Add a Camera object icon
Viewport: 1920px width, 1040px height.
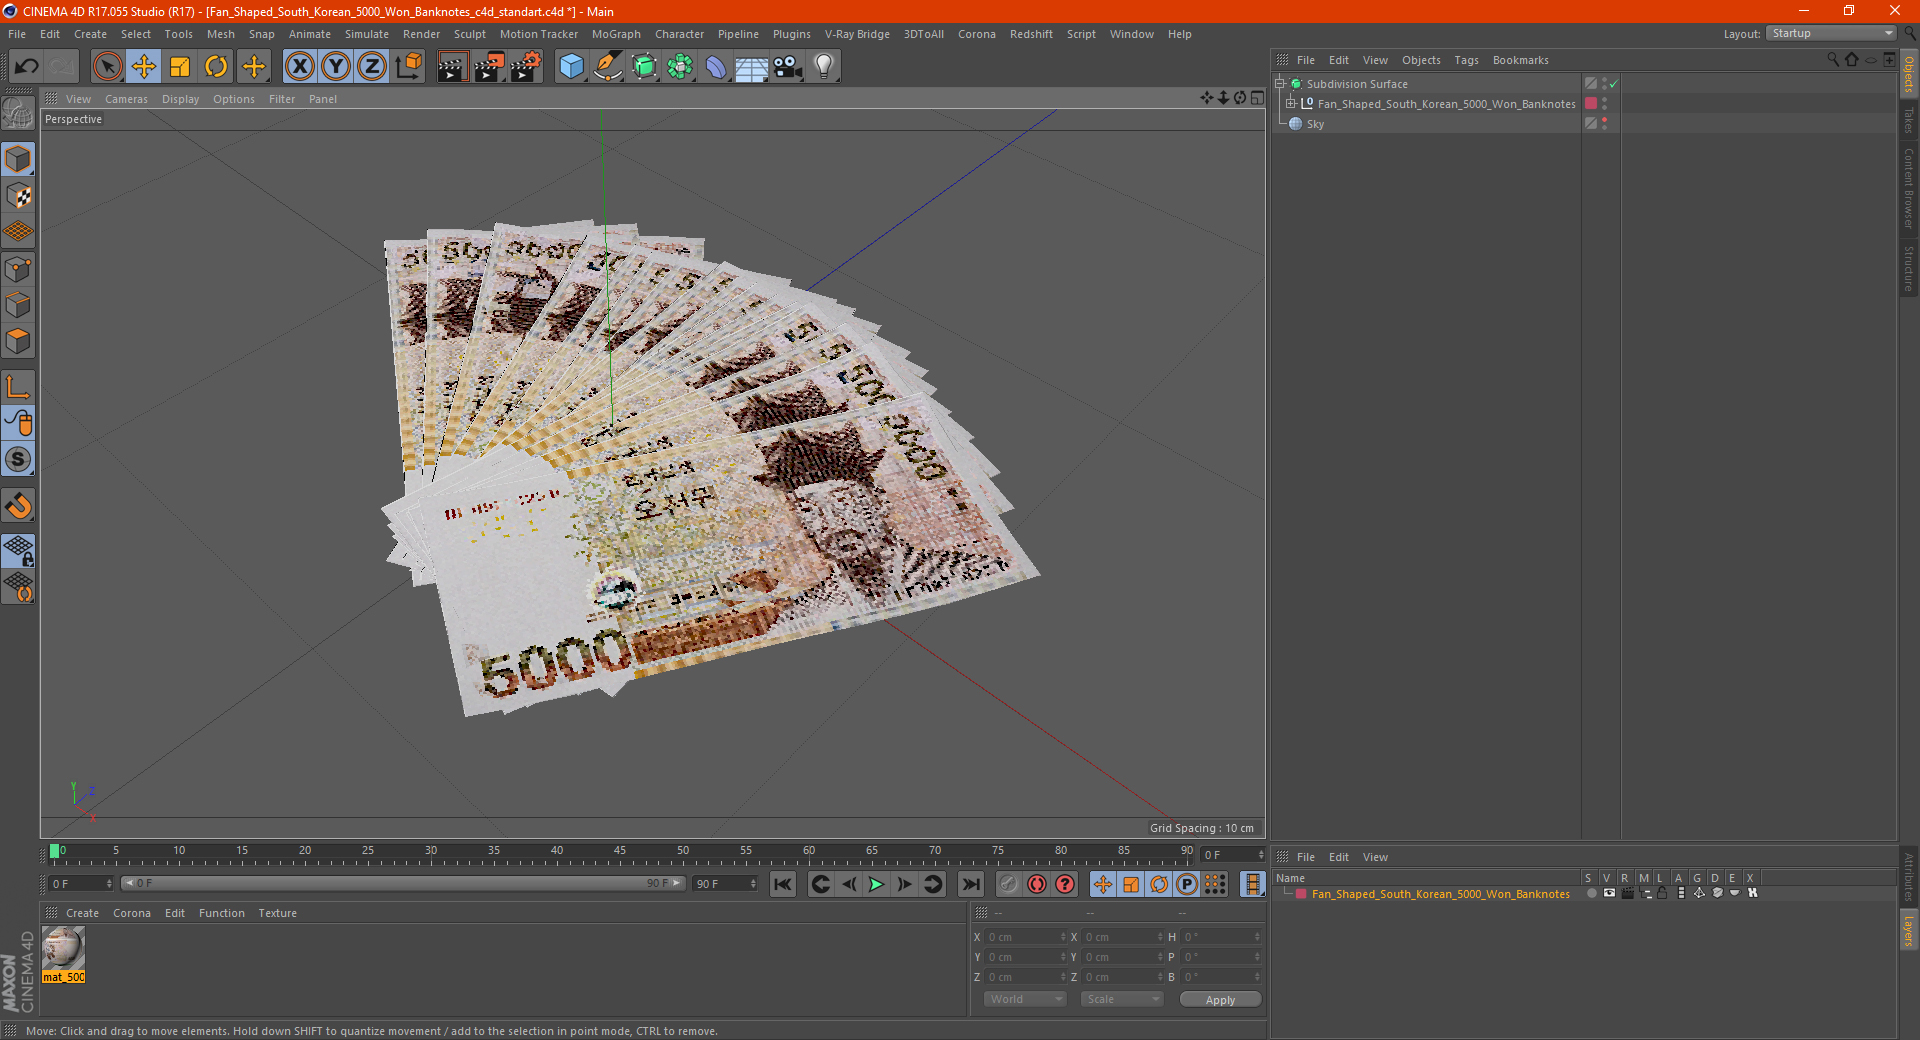(x=787, y=67)
